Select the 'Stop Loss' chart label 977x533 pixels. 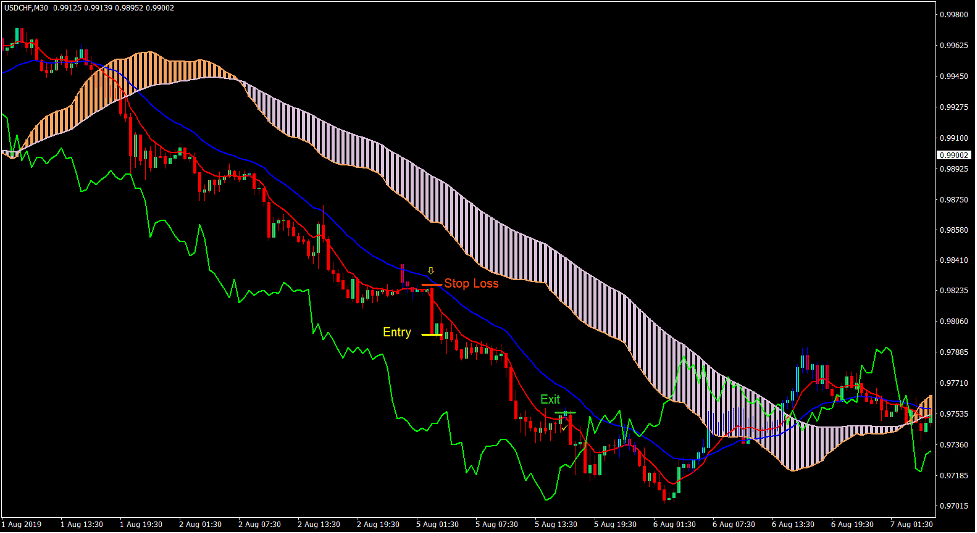pyautogui.click(x=471, y=284)
